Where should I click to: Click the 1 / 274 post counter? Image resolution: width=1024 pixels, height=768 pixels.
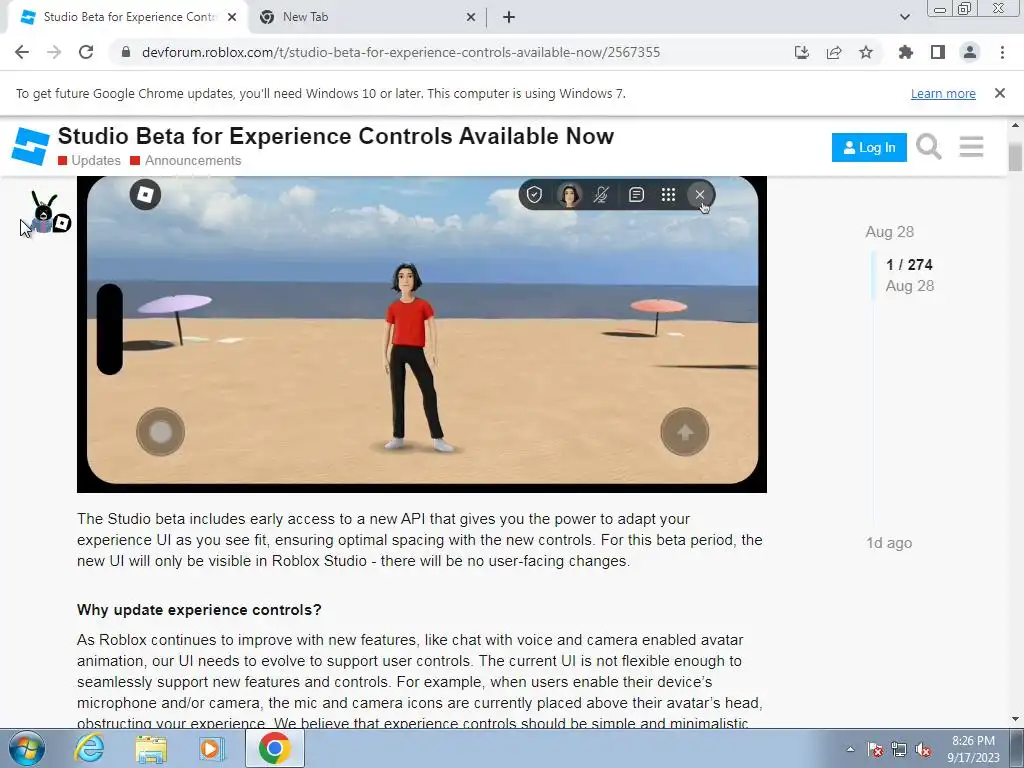909,264
